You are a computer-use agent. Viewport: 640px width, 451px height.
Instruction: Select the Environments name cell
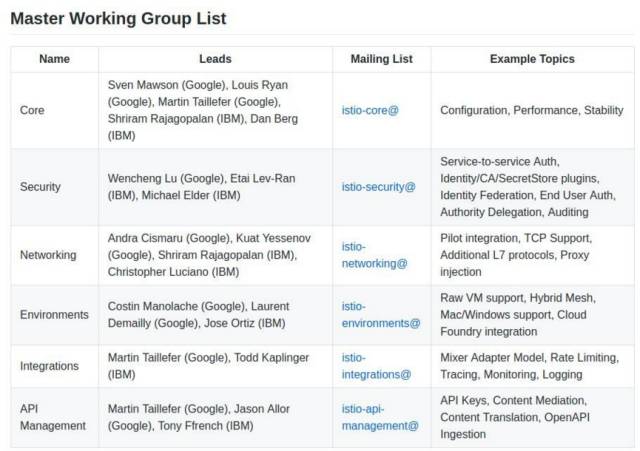click(x=54, y=315)
